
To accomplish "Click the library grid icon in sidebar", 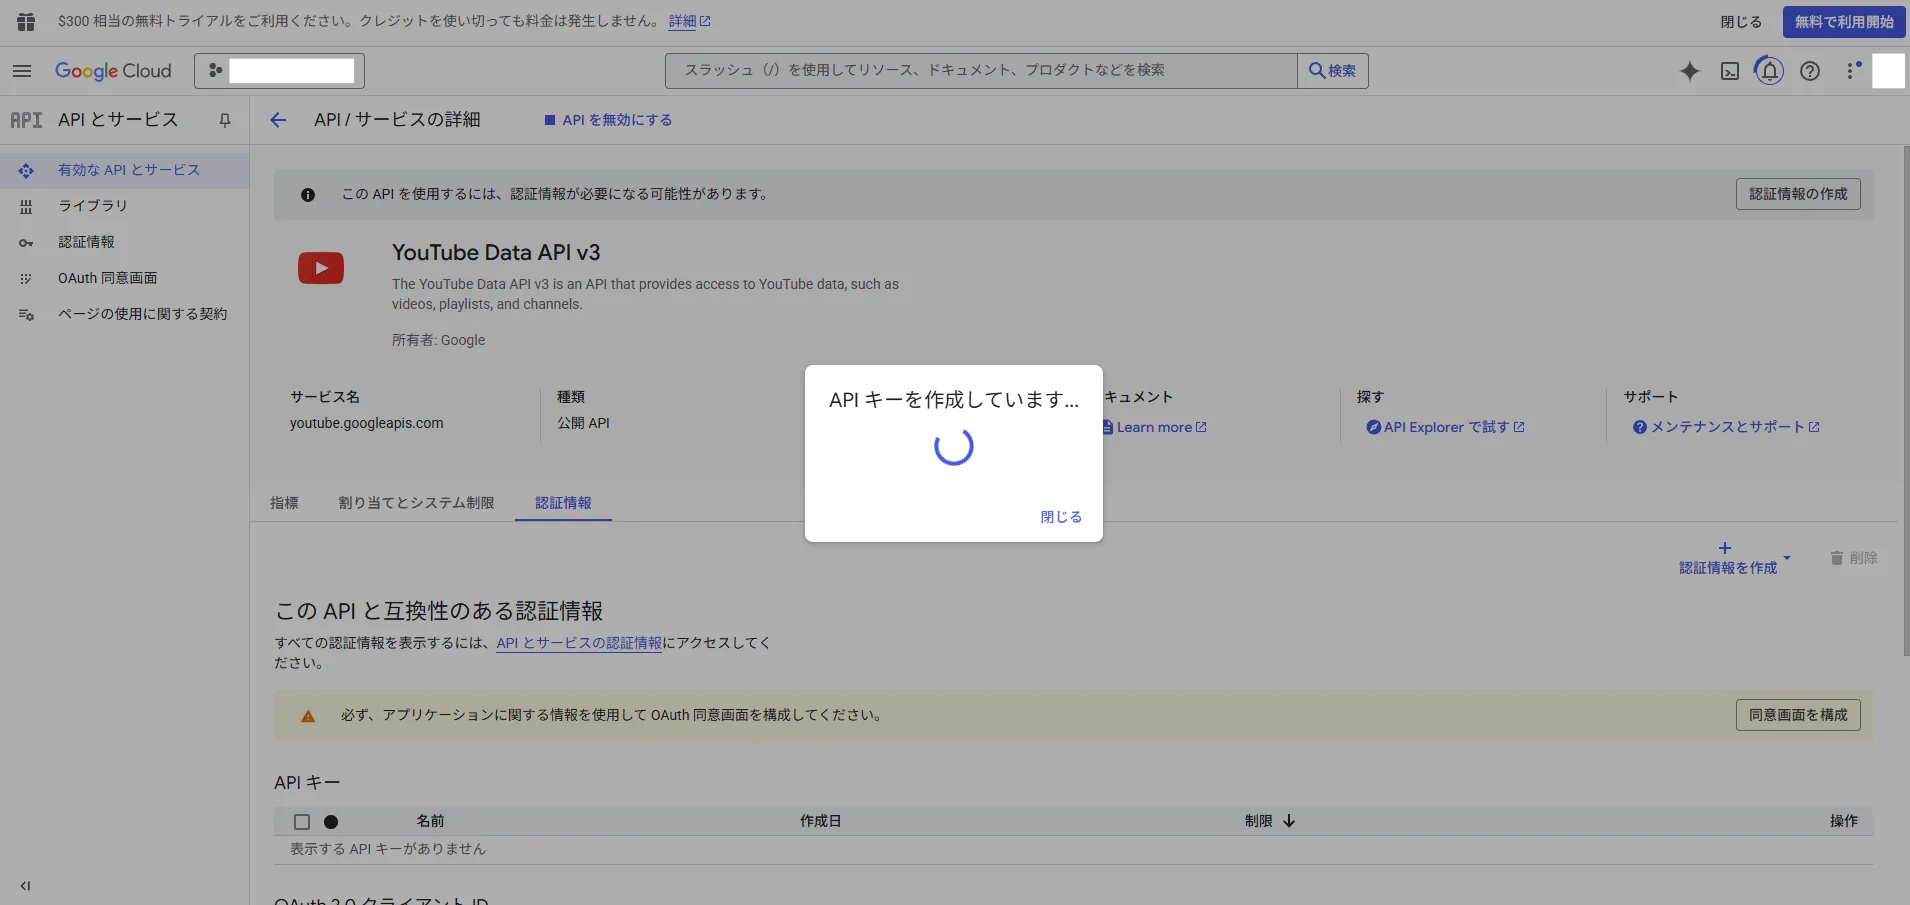I will pos(26,207).
